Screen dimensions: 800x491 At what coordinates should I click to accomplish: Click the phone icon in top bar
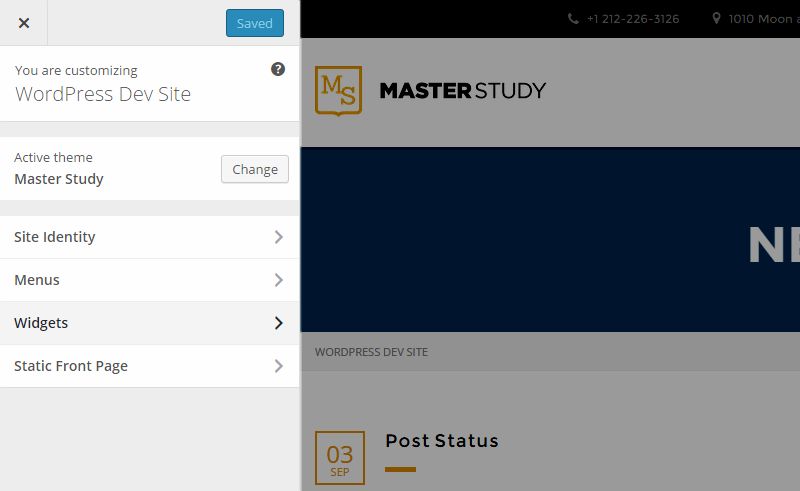click(573, 19)
